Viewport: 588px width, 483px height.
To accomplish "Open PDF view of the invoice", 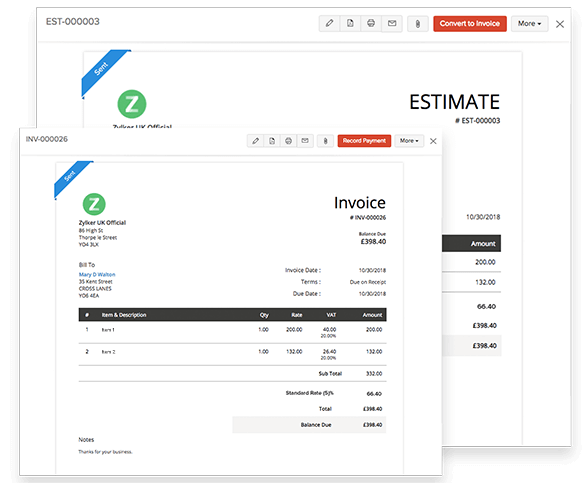I will pos(272,141).
